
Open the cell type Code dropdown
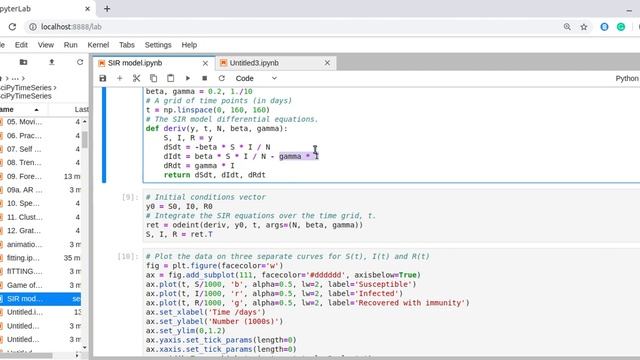pyautogui.click(x=256, y=78)
